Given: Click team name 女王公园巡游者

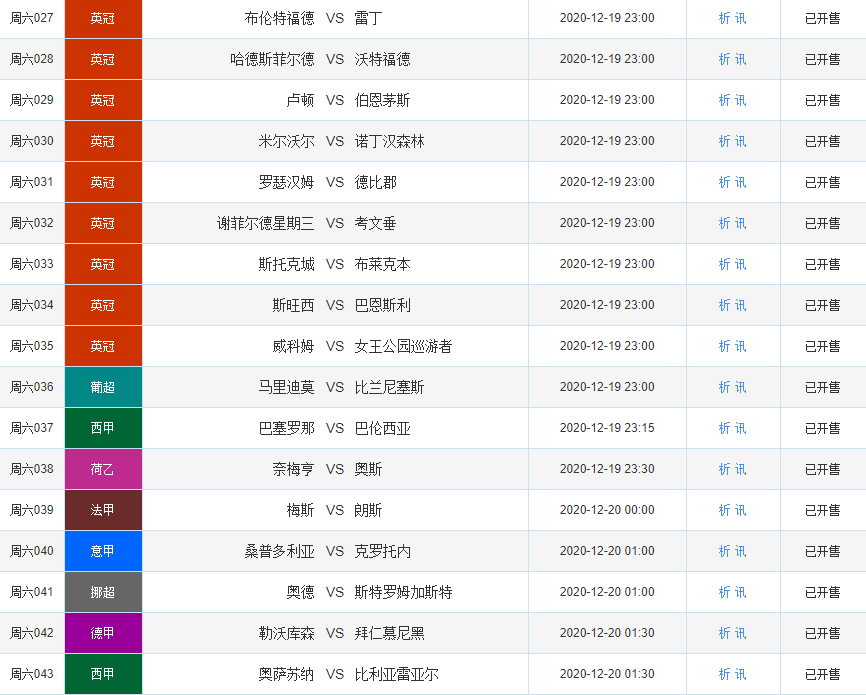Looking at the screenshot, I should click(x=403, y=346).
